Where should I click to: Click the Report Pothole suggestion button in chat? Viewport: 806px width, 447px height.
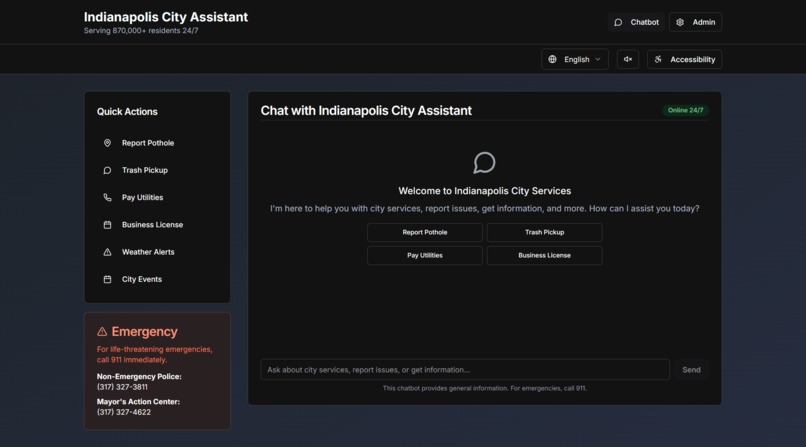[425, 232]
